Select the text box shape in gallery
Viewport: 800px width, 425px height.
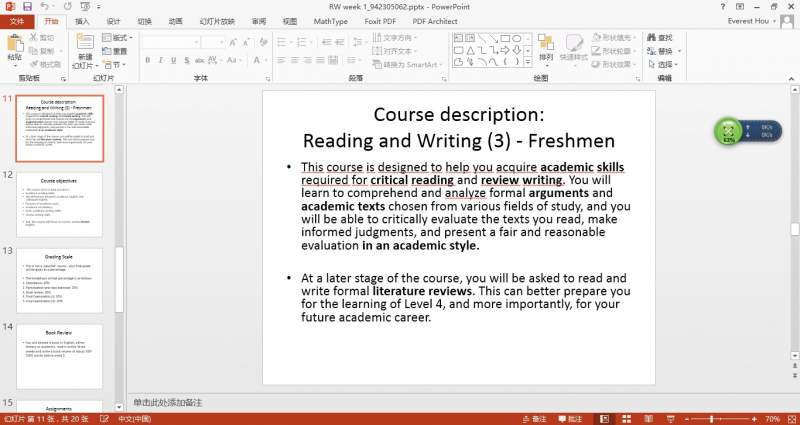tap(458, 38)
